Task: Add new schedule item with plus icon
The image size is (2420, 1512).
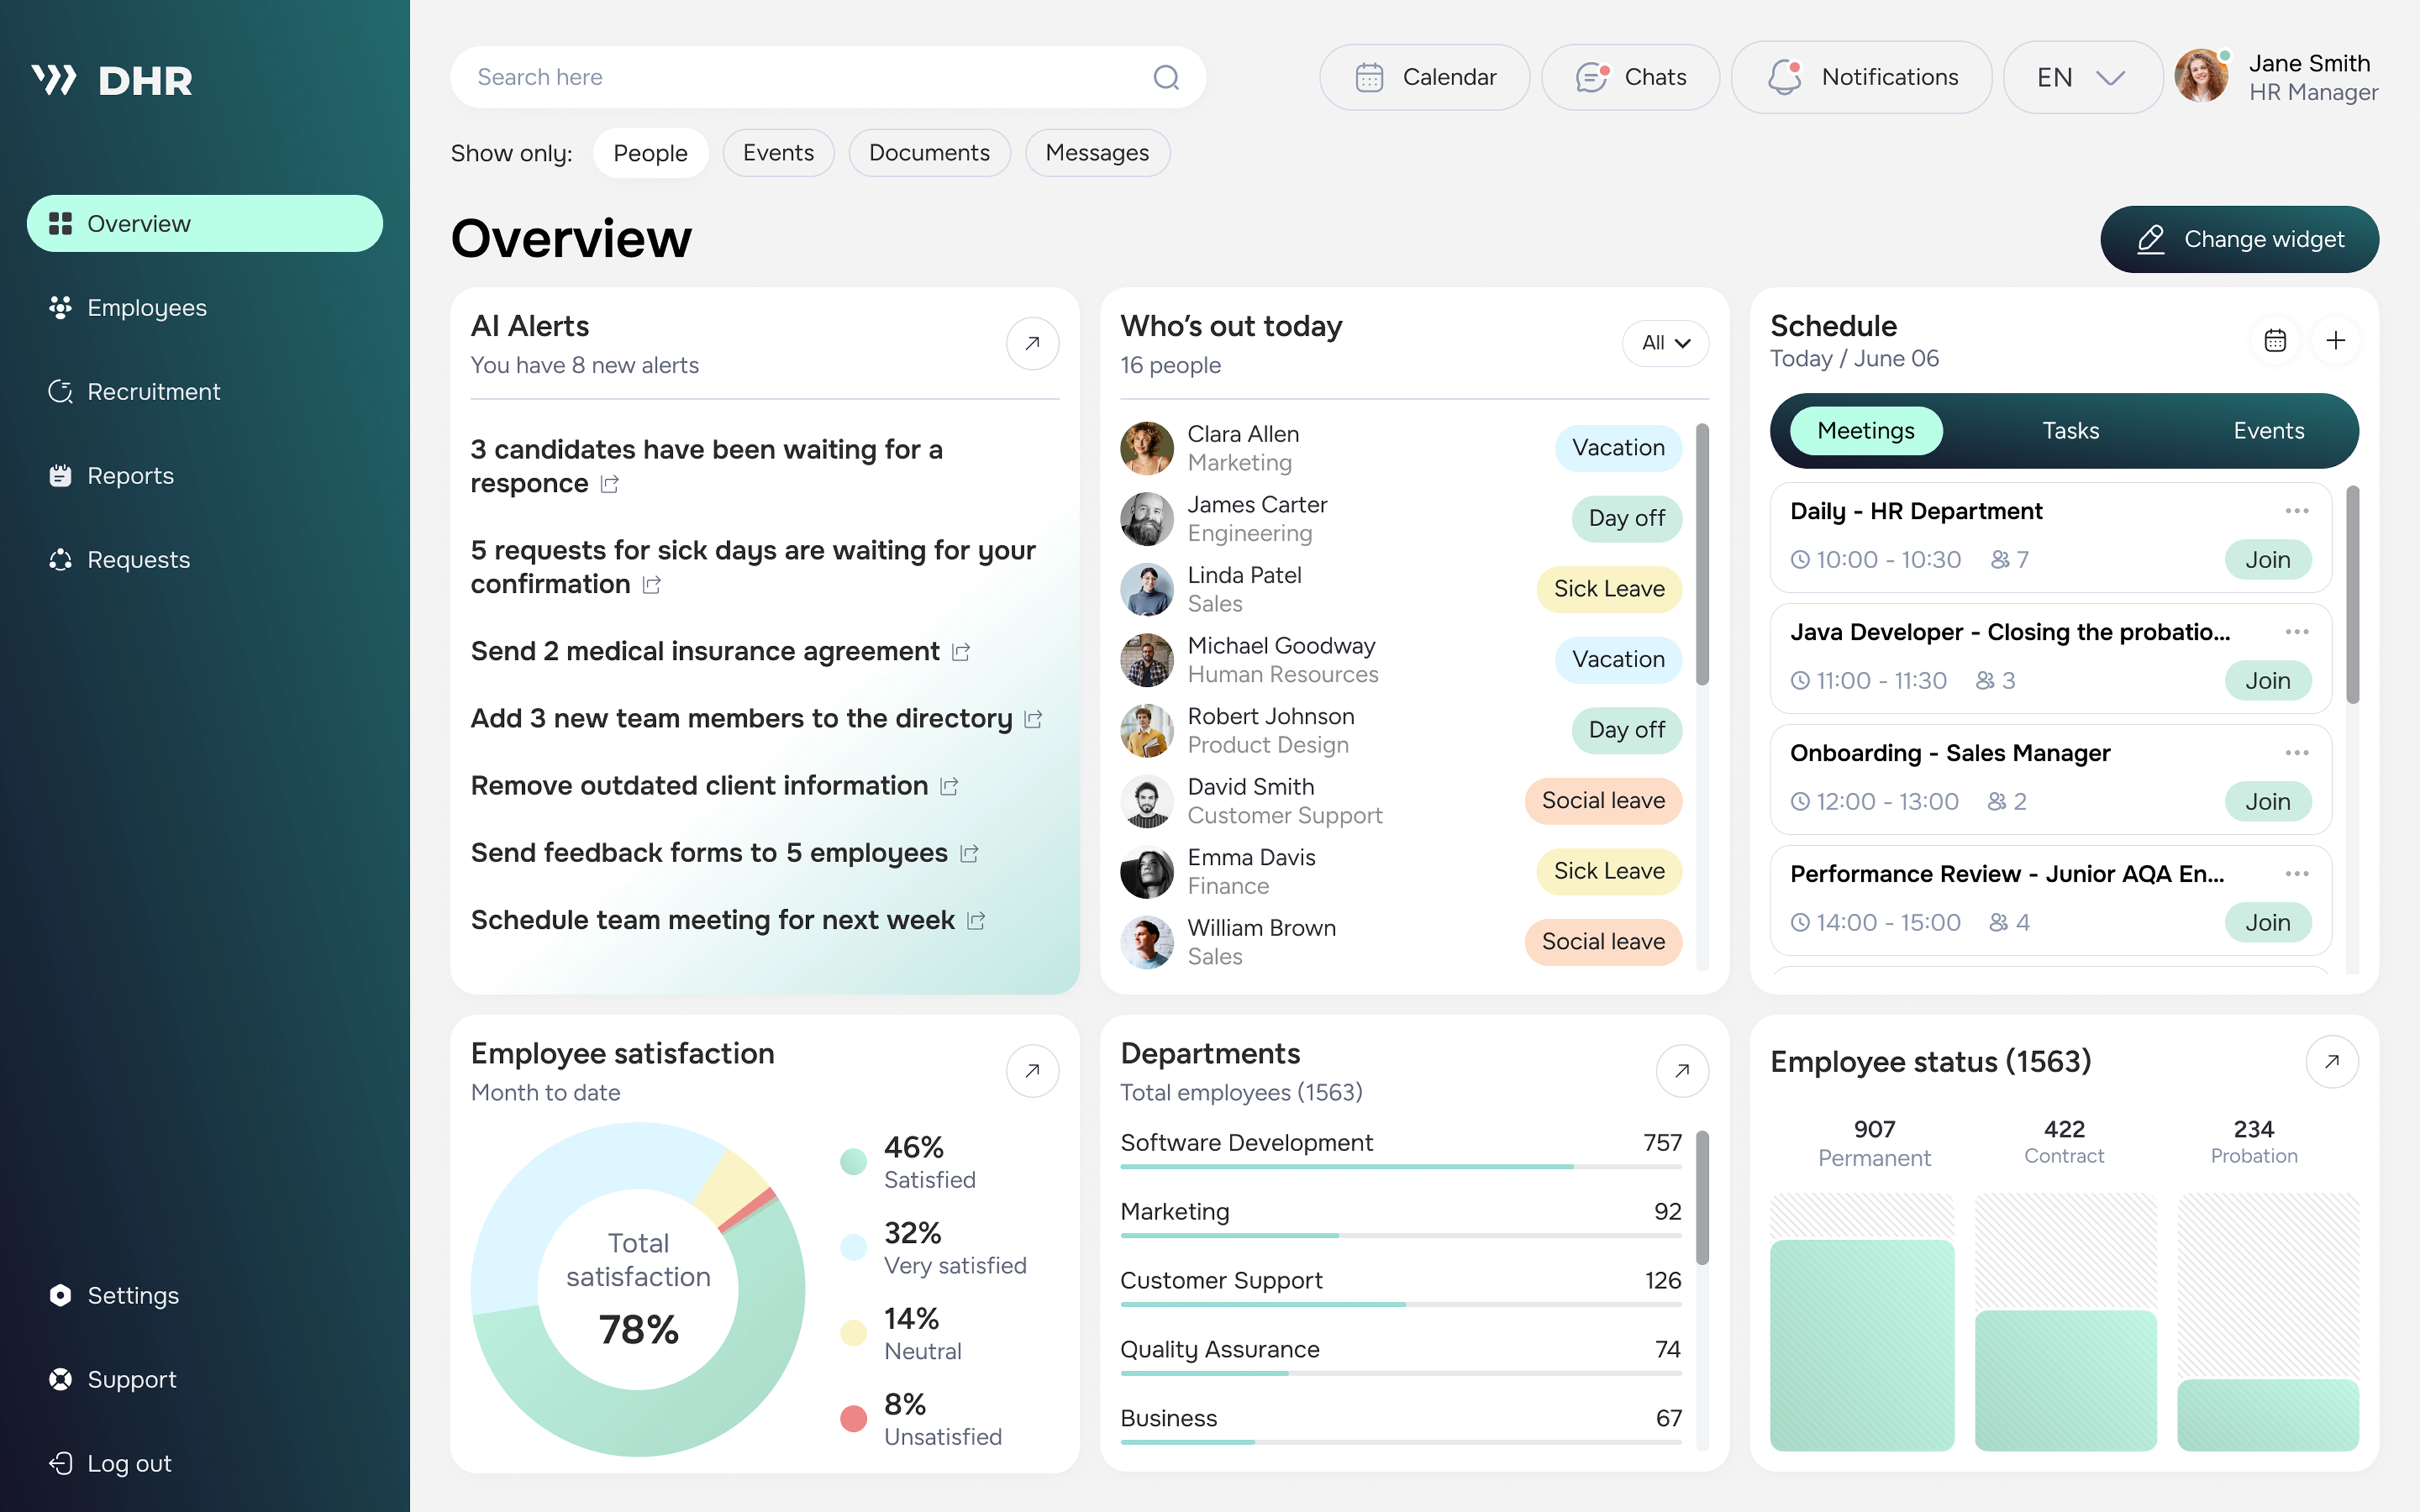Action: coord(2335,341)
